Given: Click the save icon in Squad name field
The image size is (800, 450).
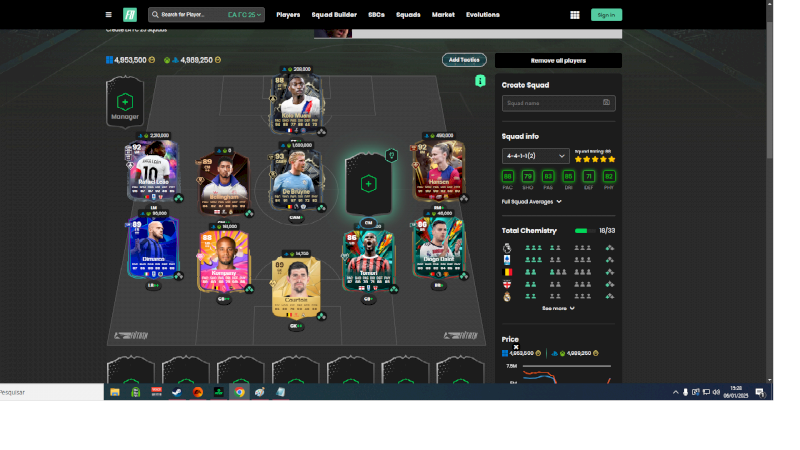Looking at the screenshot, I should (606, 103).
